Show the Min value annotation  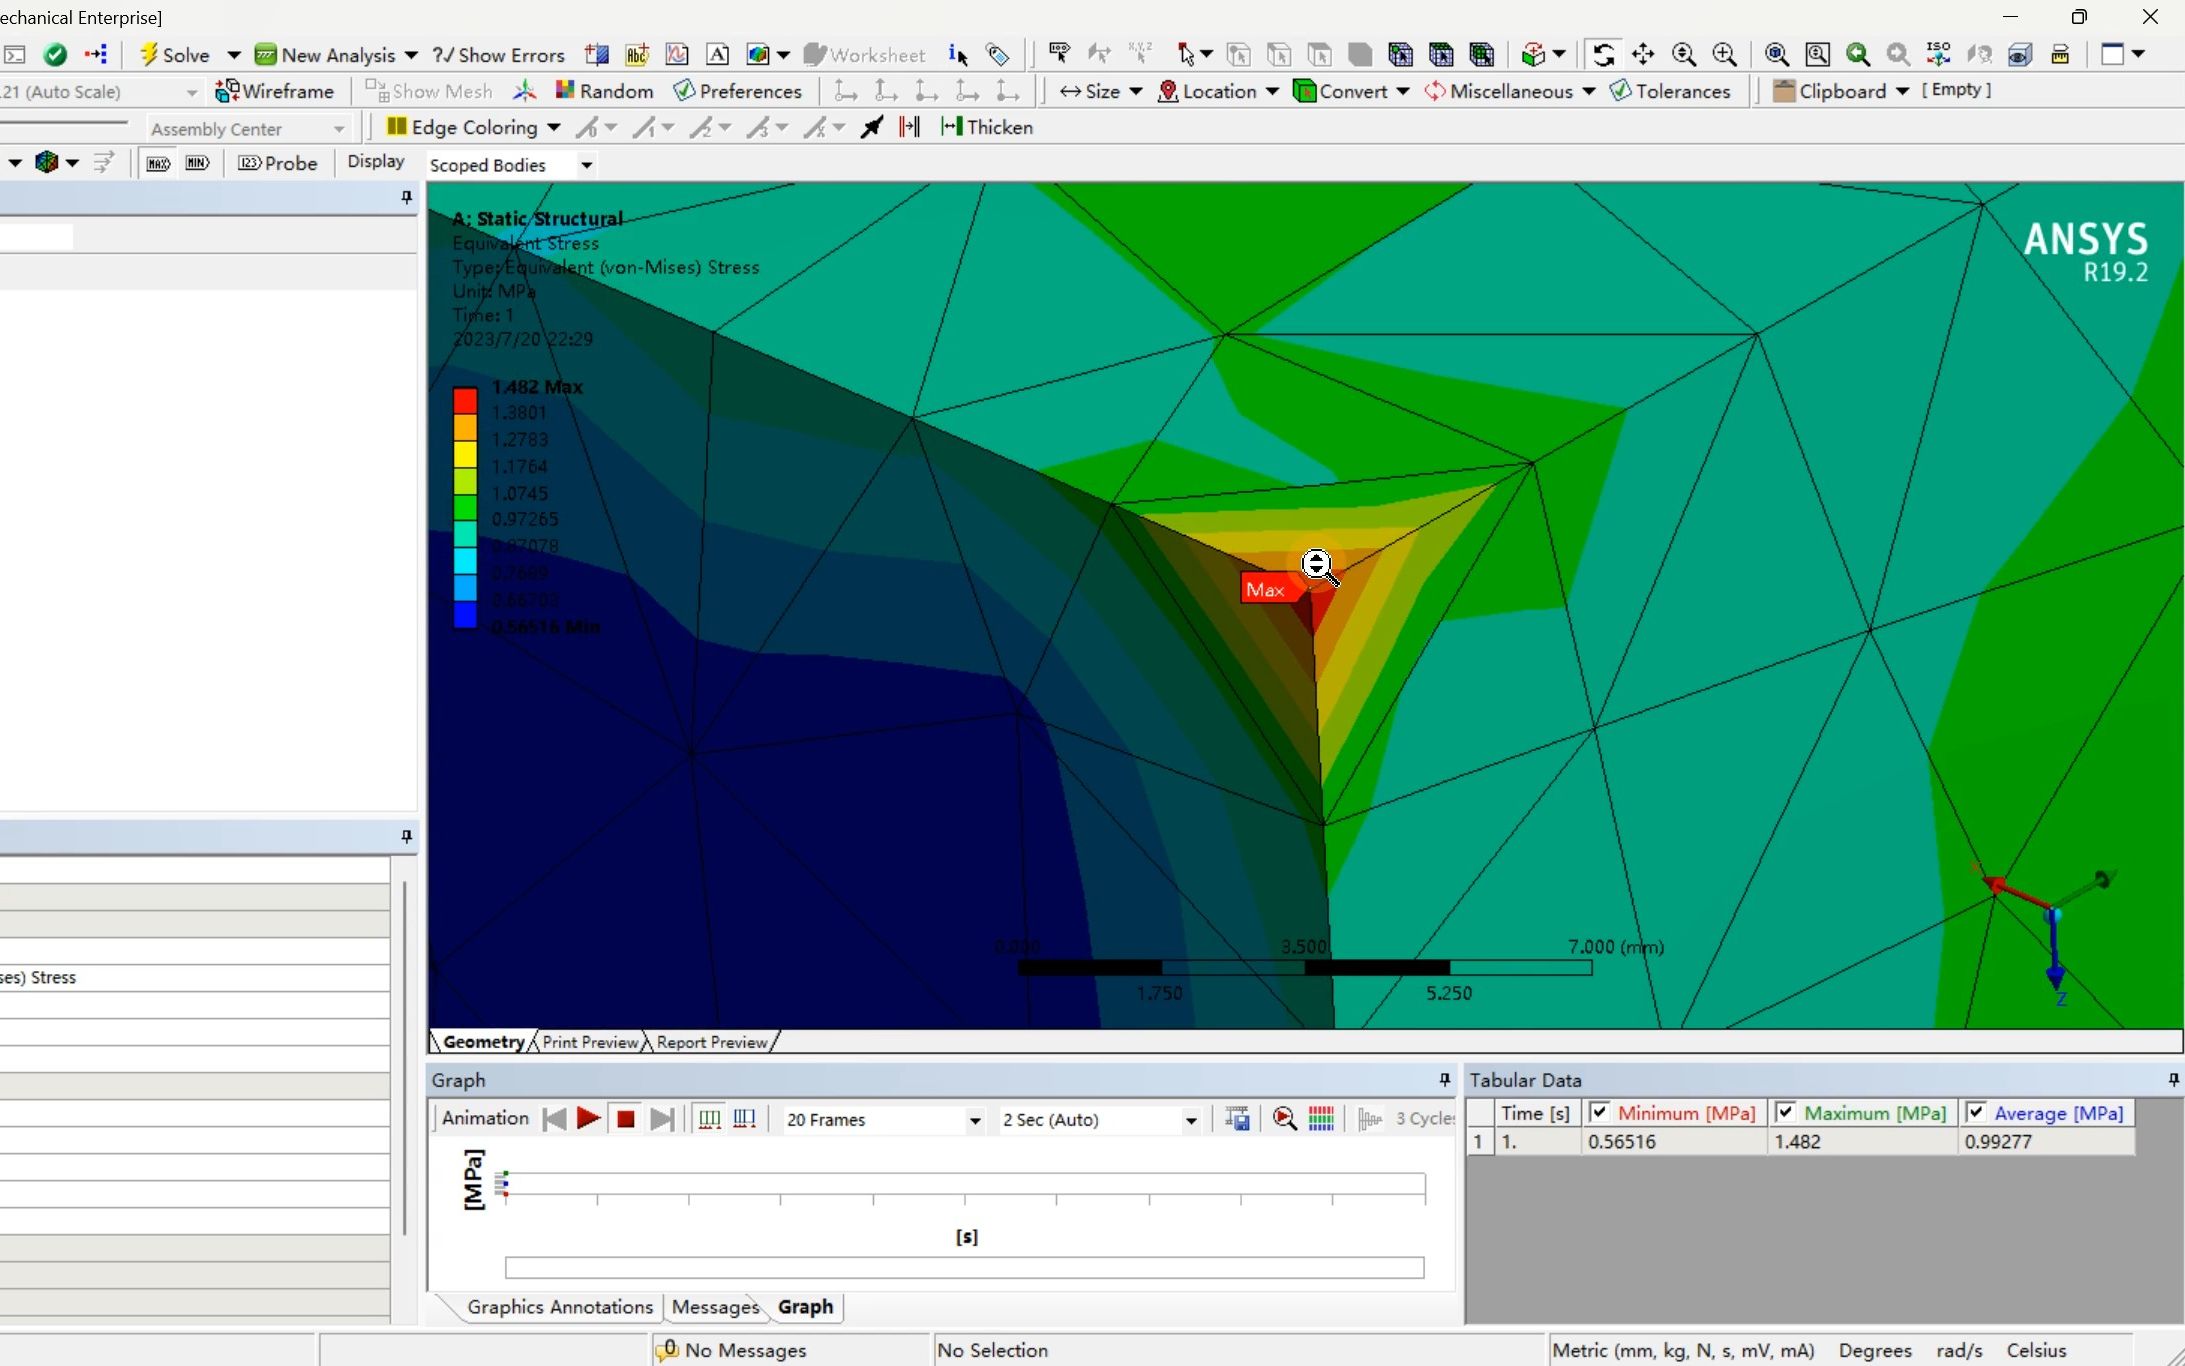click(x=198, y=163)
